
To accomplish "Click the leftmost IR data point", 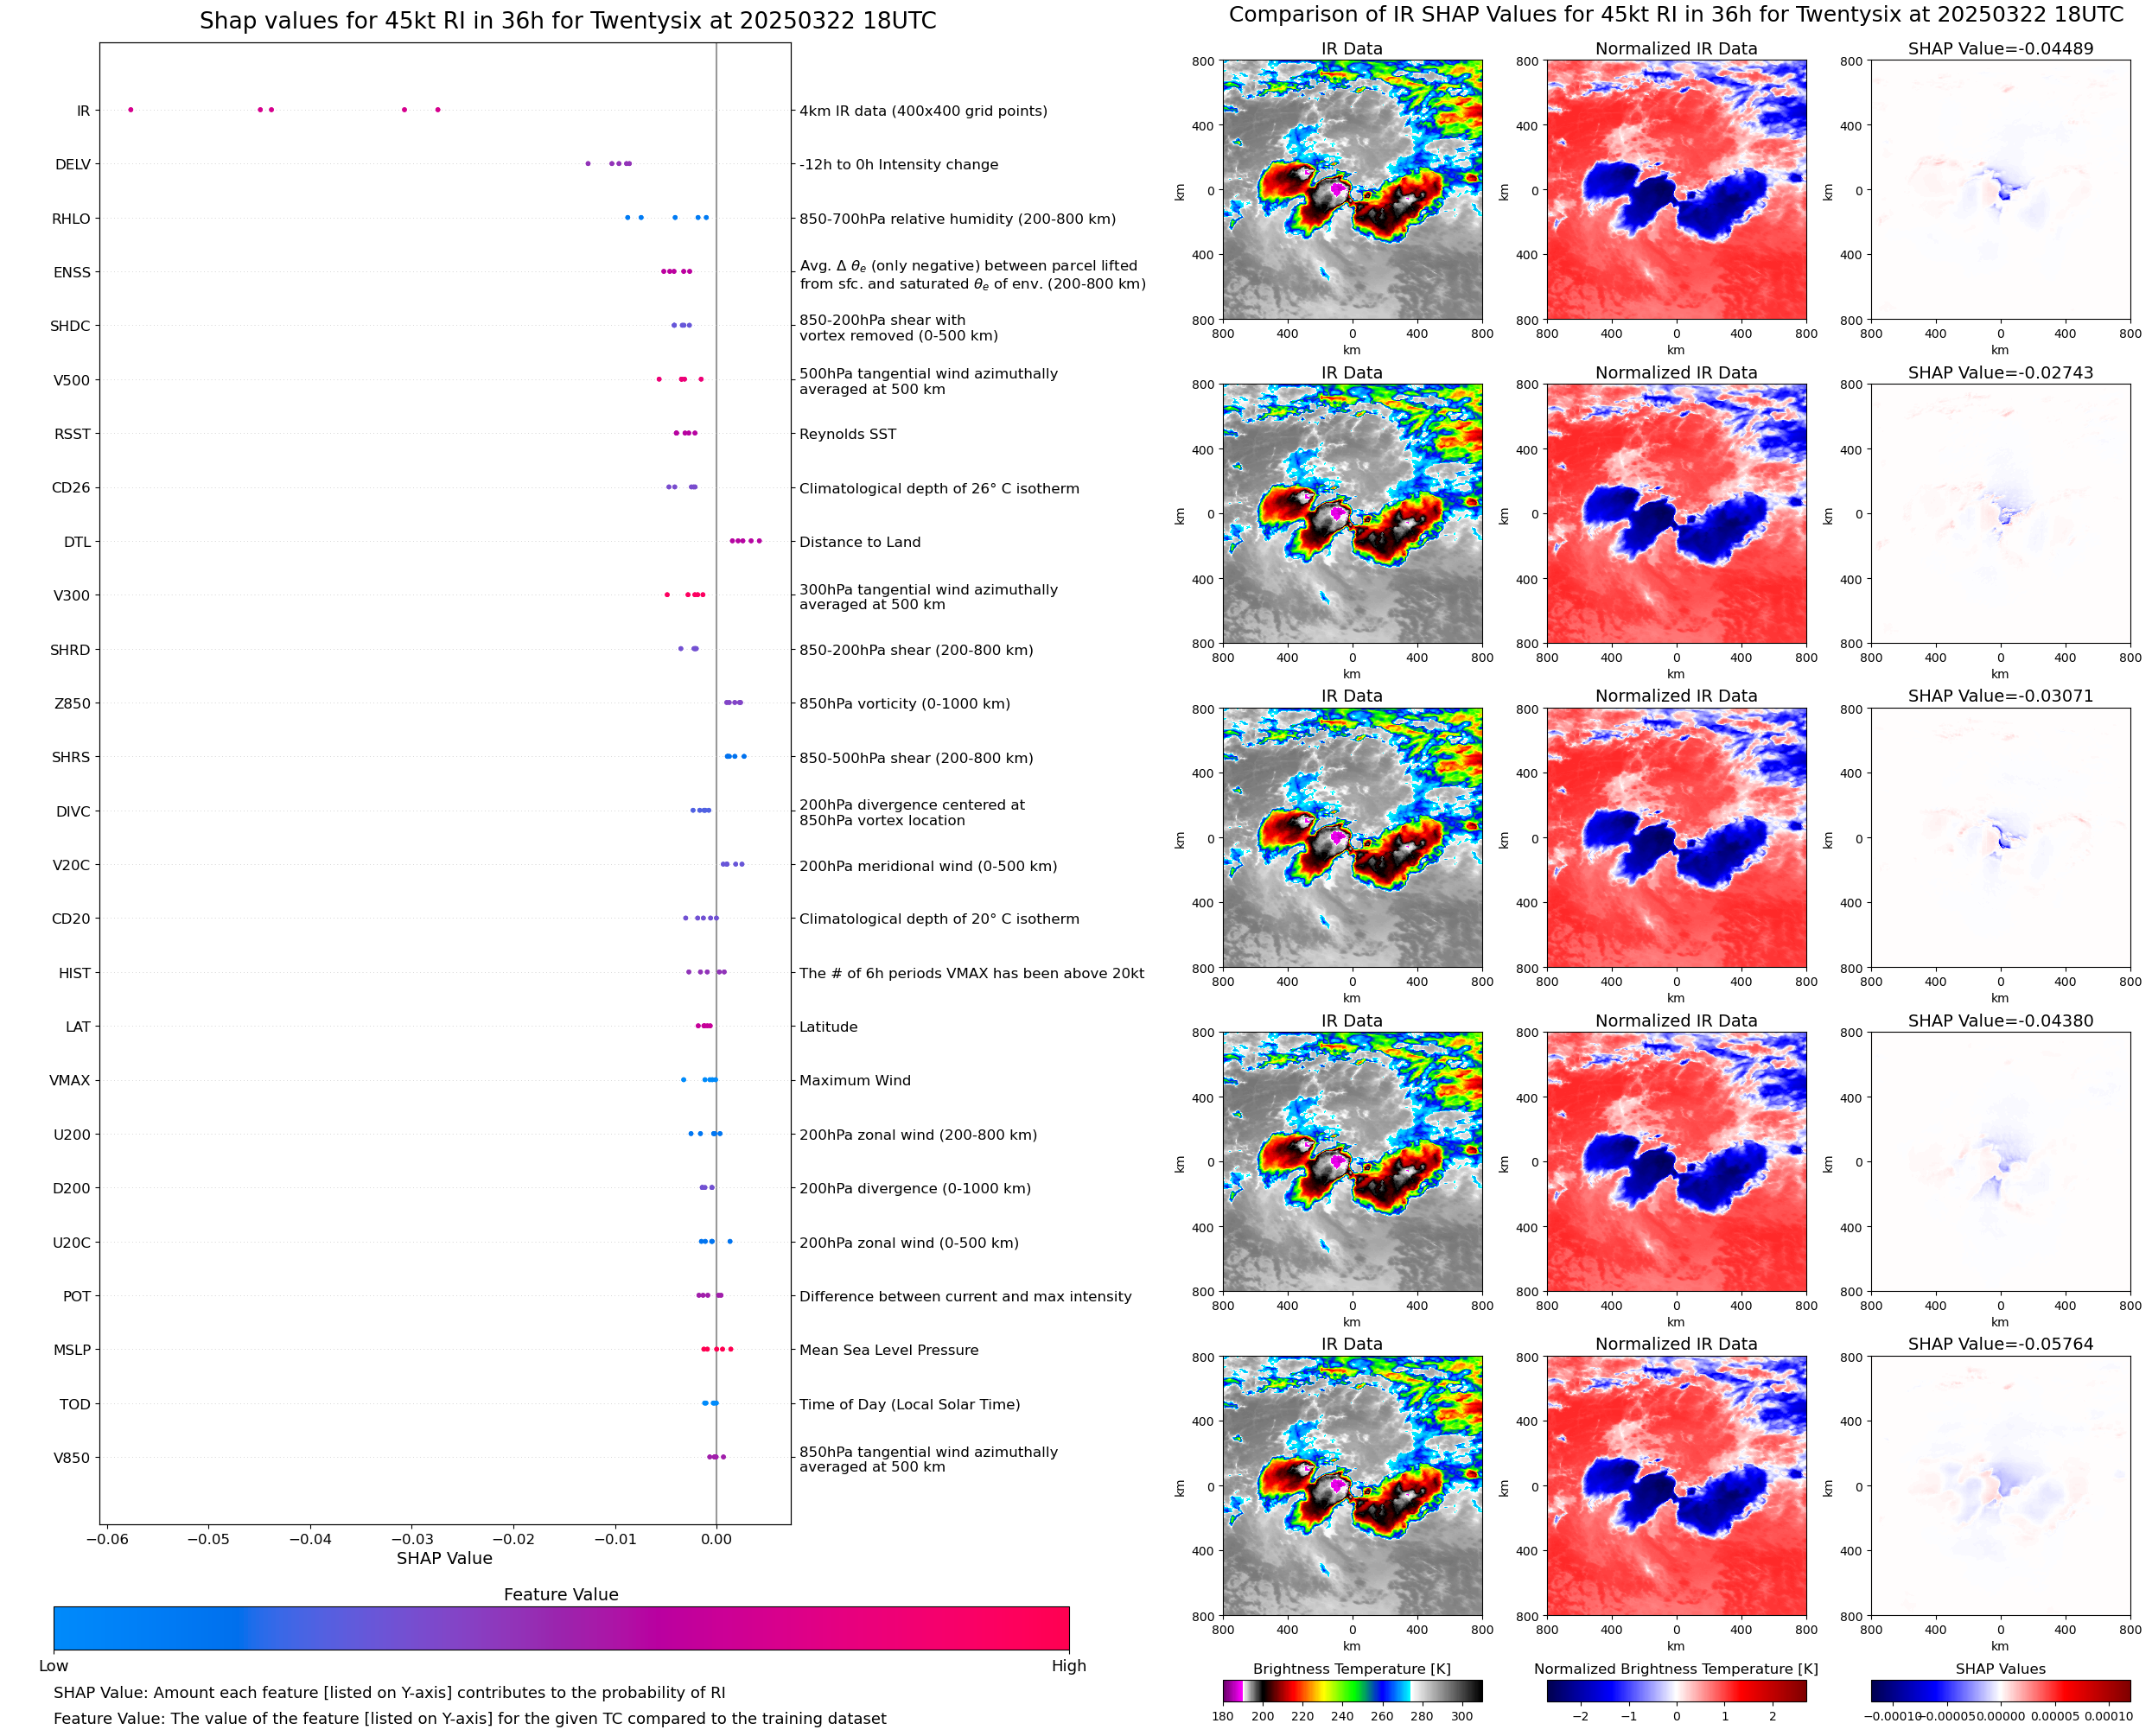I will (x=131, y=110).
